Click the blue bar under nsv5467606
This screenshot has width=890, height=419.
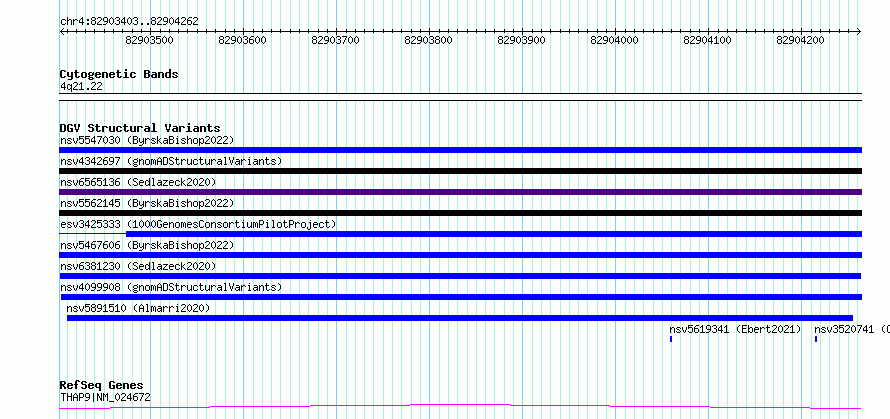pyautogui.click(x=460, y=255)
